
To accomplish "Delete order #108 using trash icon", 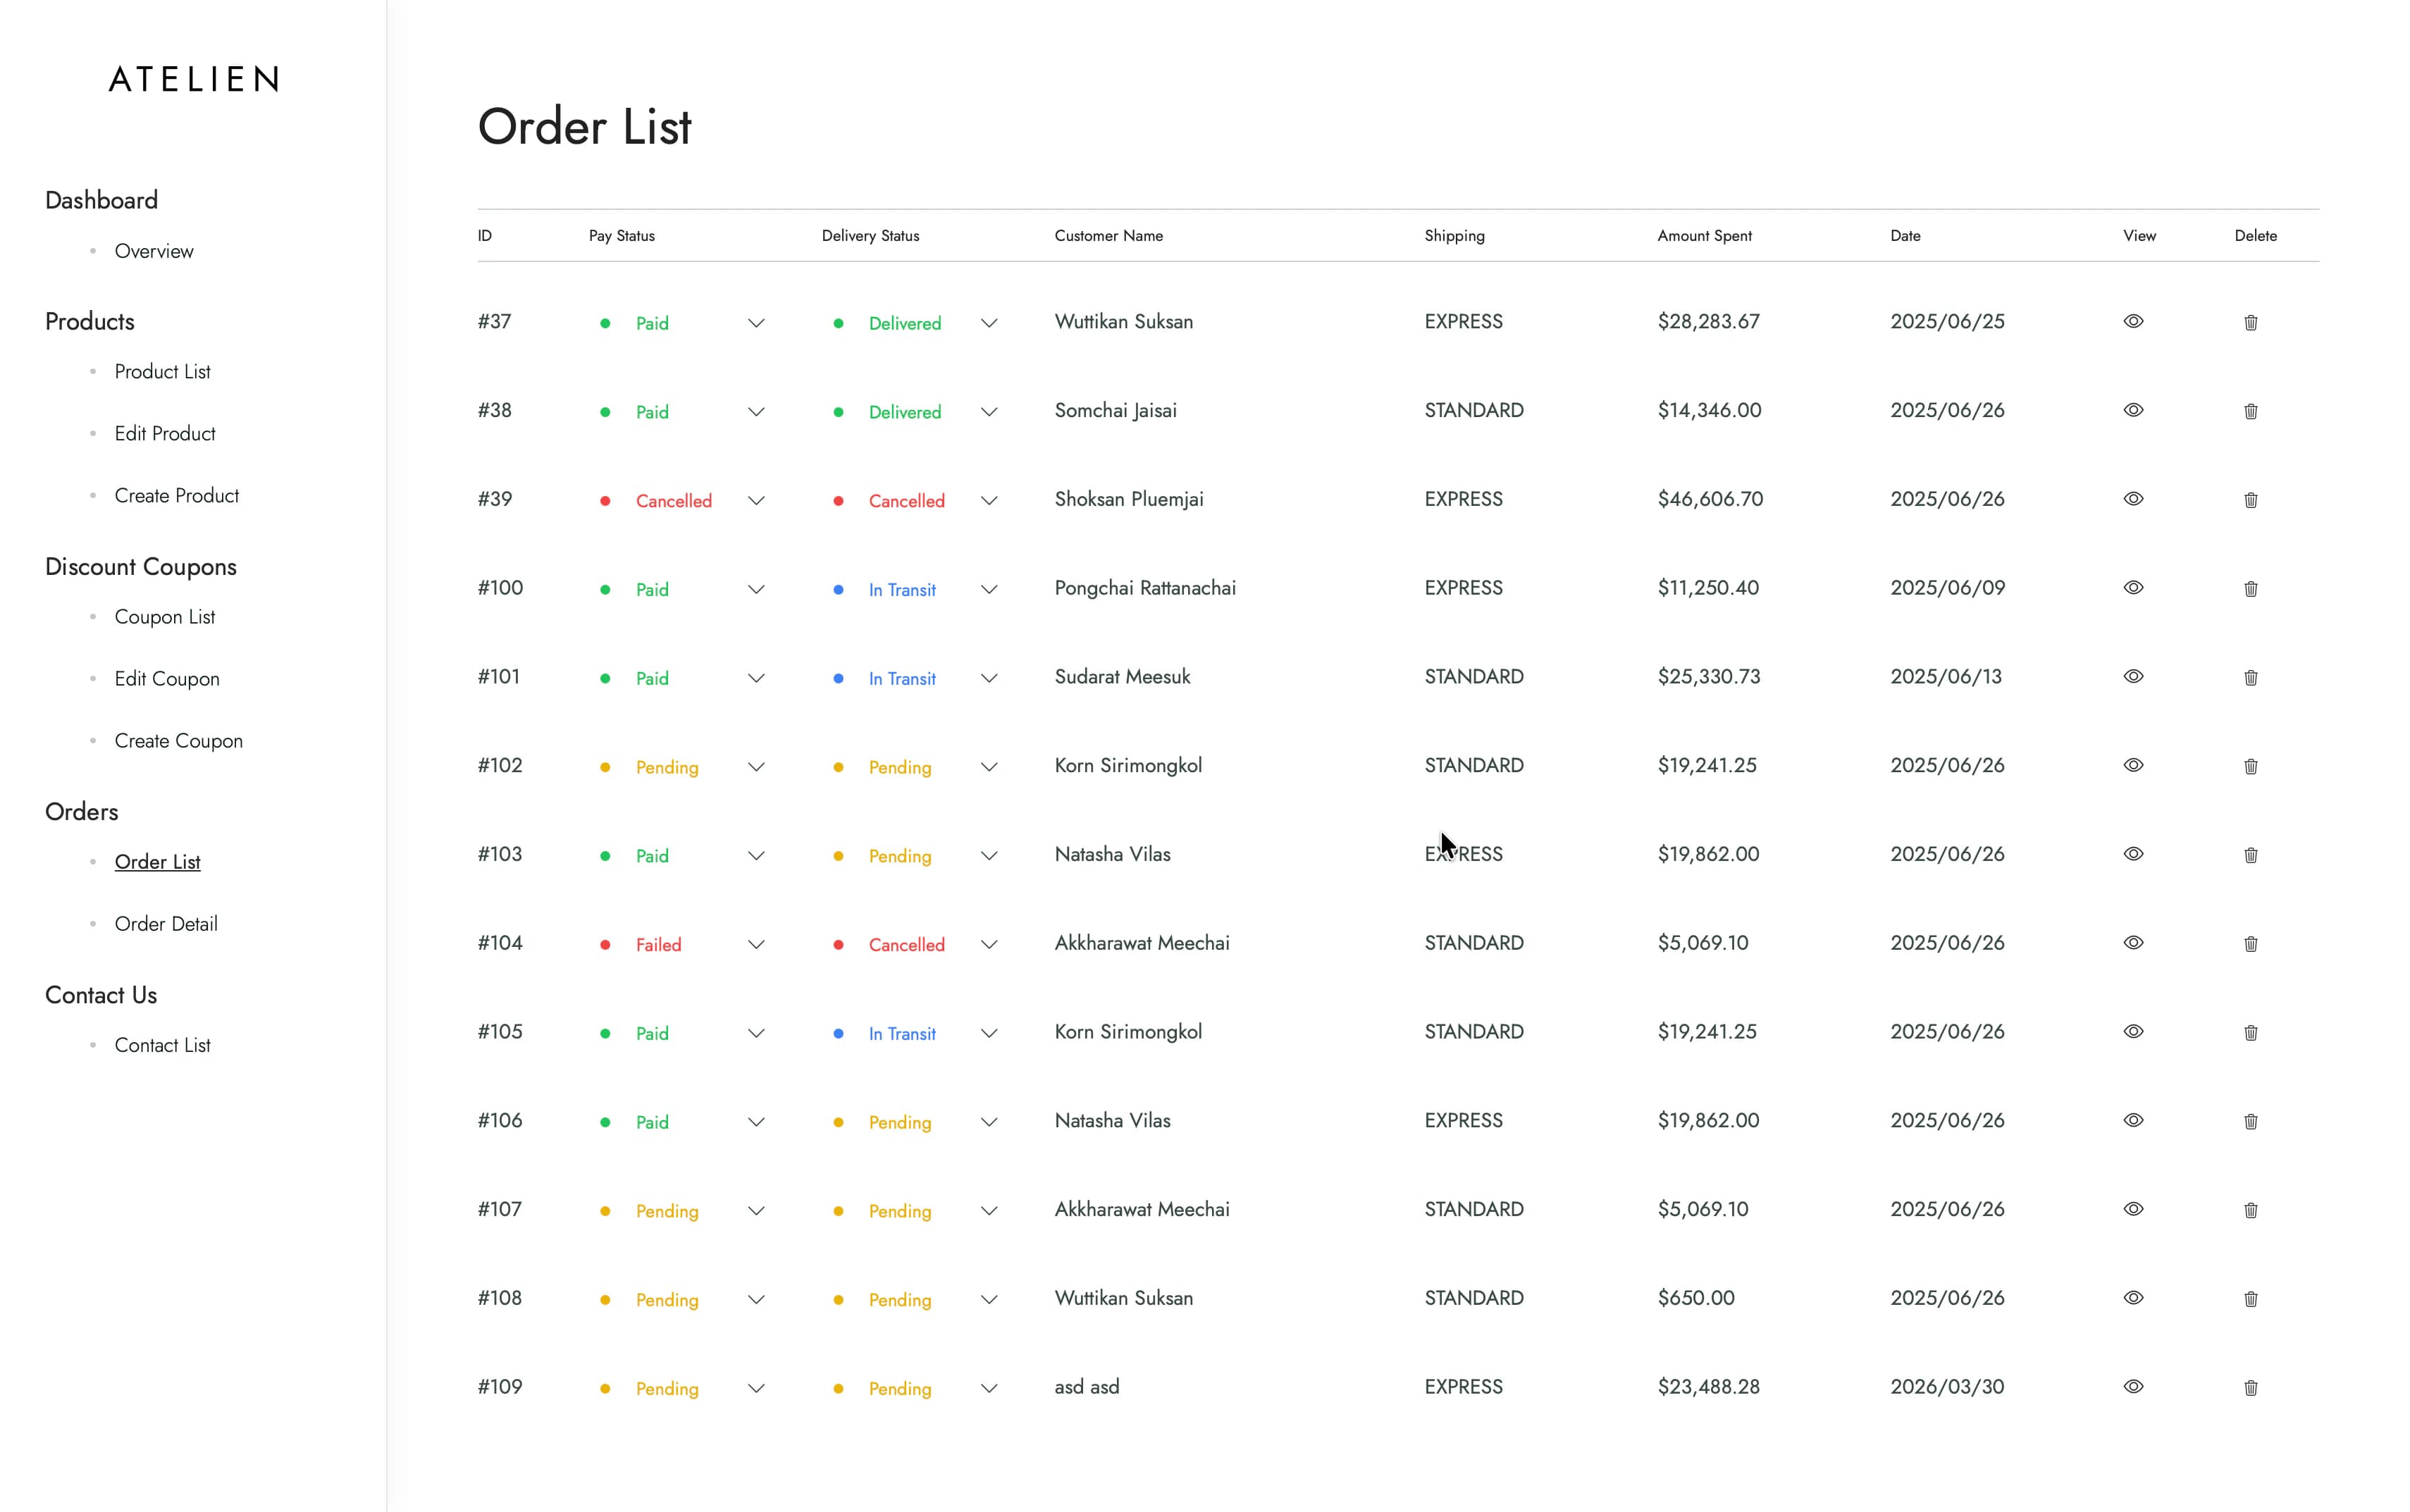I will point(2250,1299).
